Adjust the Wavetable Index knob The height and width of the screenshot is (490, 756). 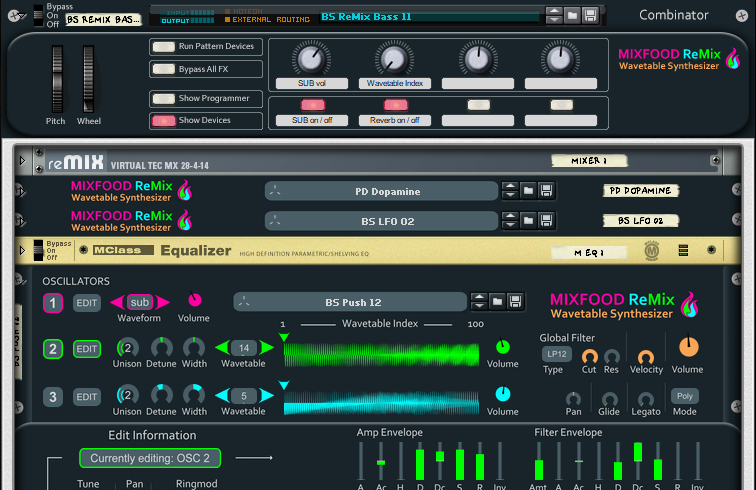[394, 59]
